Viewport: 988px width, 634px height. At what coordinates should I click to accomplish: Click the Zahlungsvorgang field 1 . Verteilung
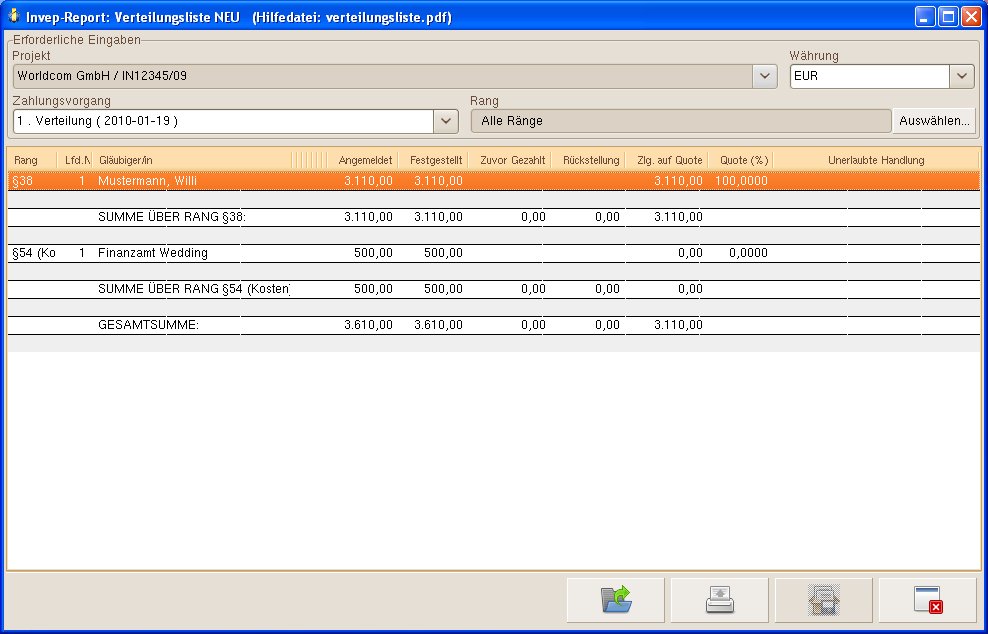coord(223,121)
